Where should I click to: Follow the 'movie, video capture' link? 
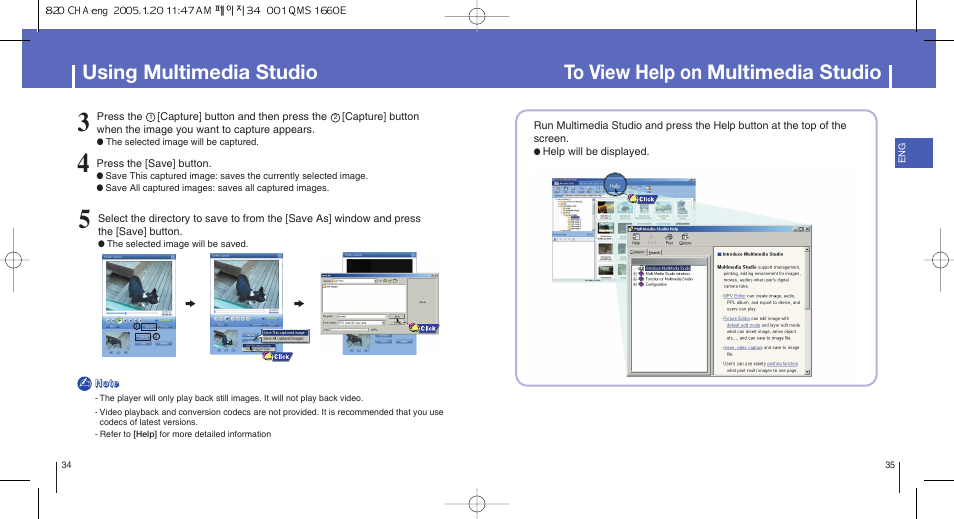(x=743, y=347)
